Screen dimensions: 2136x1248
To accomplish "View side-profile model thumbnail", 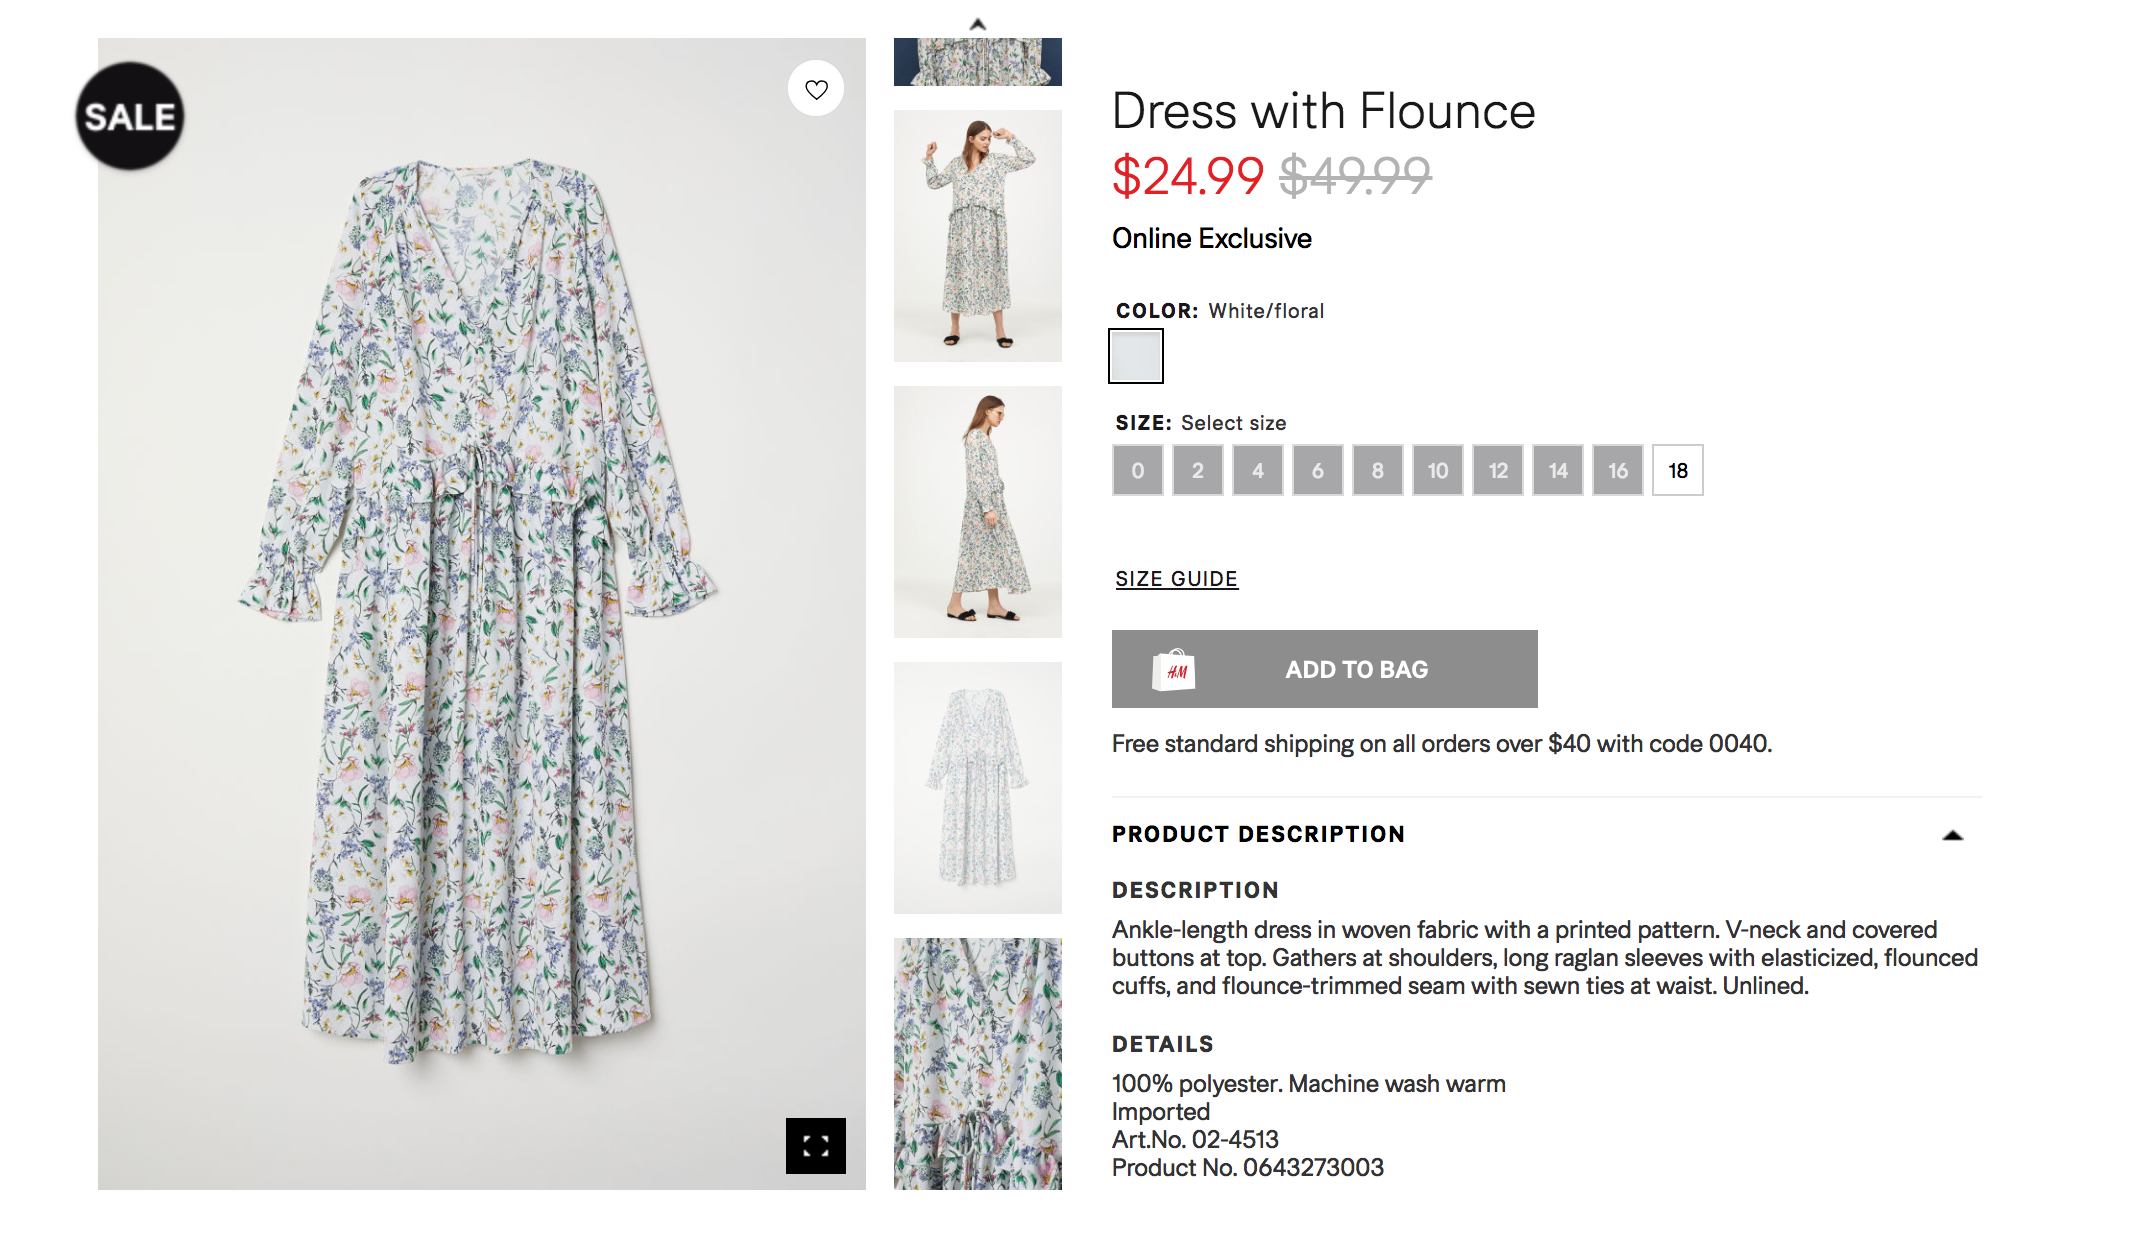I will point(977,512).
